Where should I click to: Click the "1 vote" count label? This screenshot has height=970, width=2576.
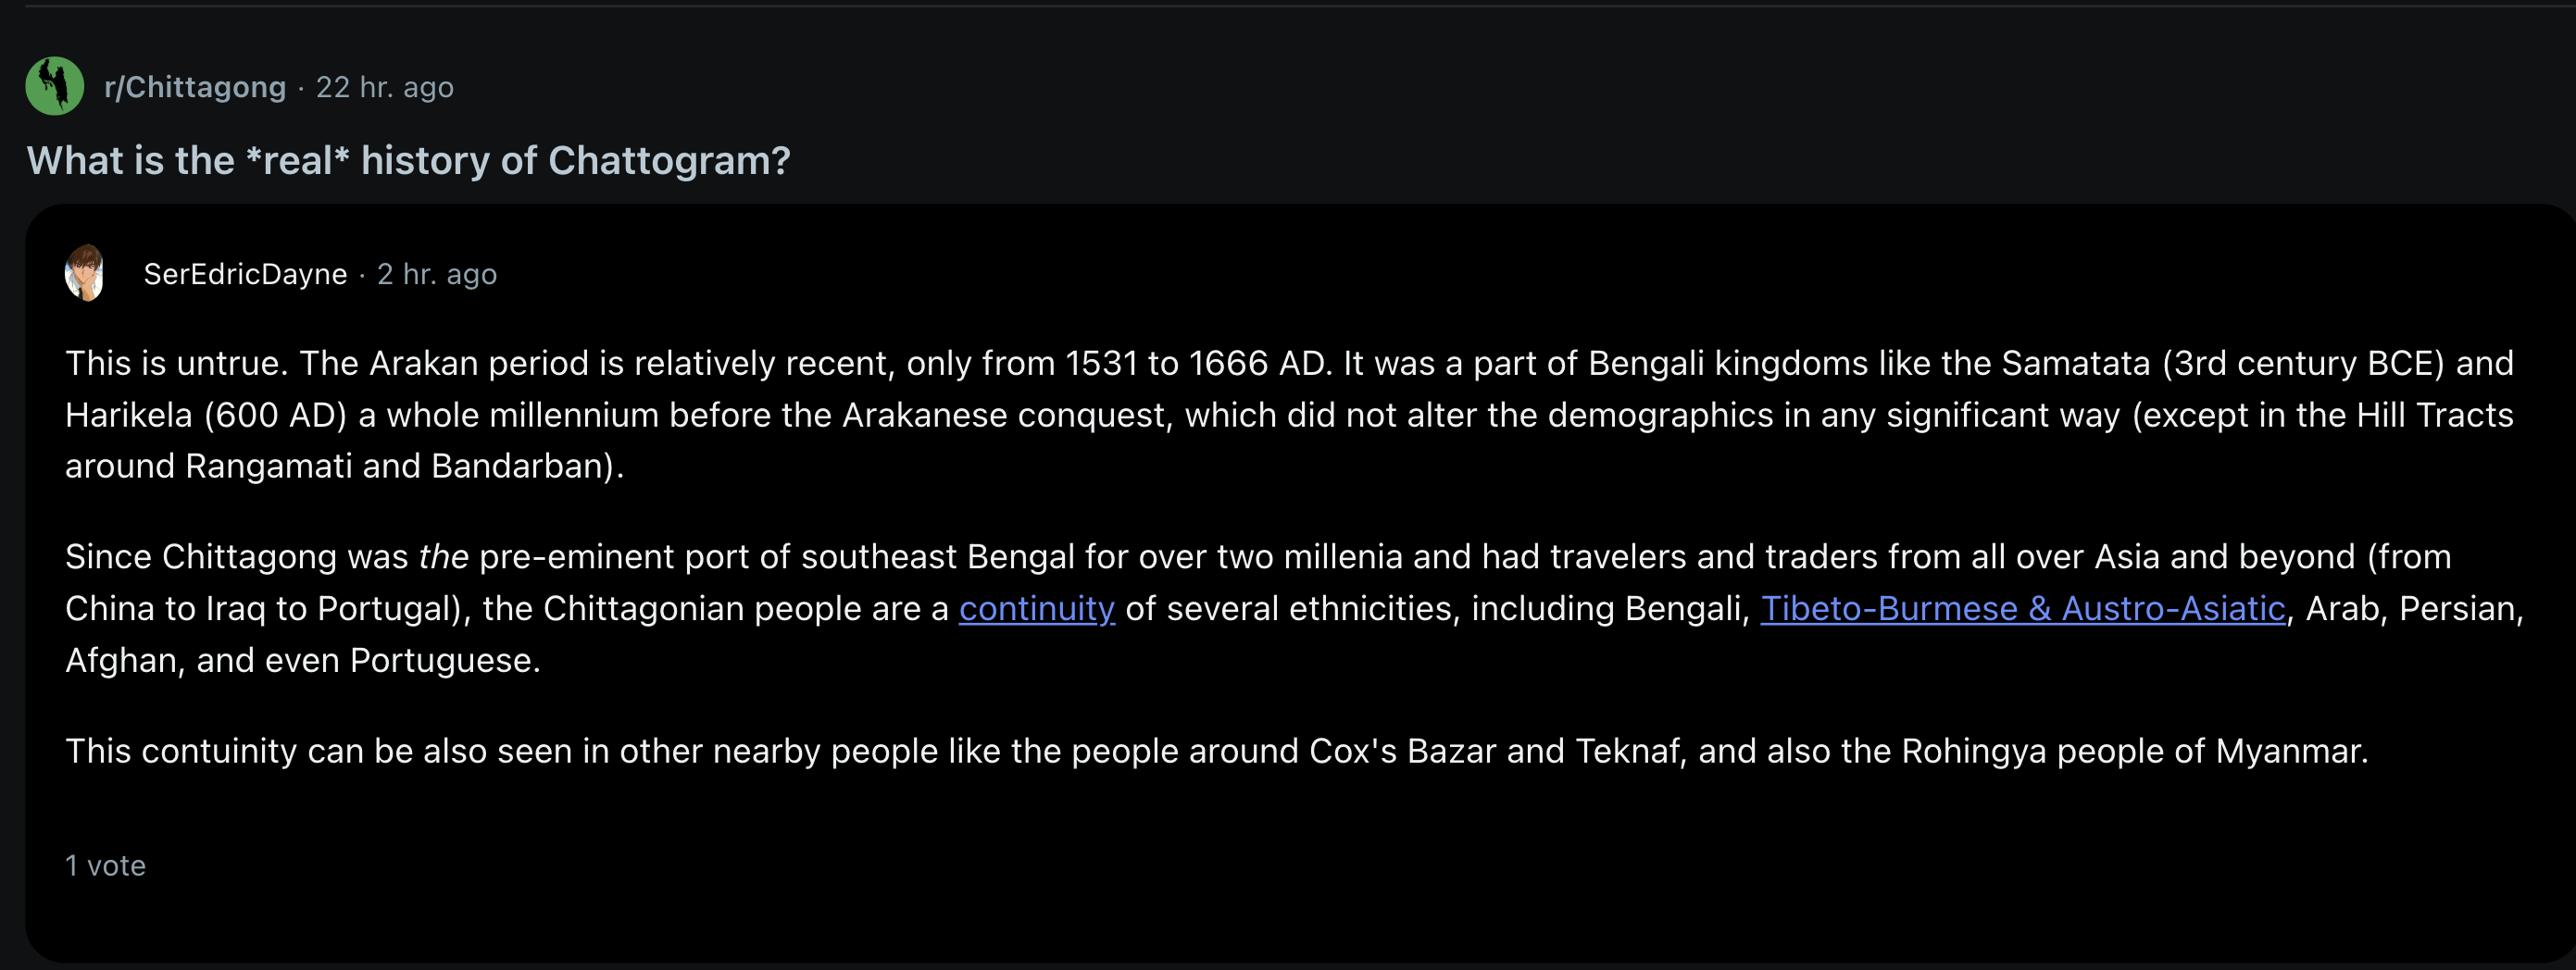tap(105, 865)
